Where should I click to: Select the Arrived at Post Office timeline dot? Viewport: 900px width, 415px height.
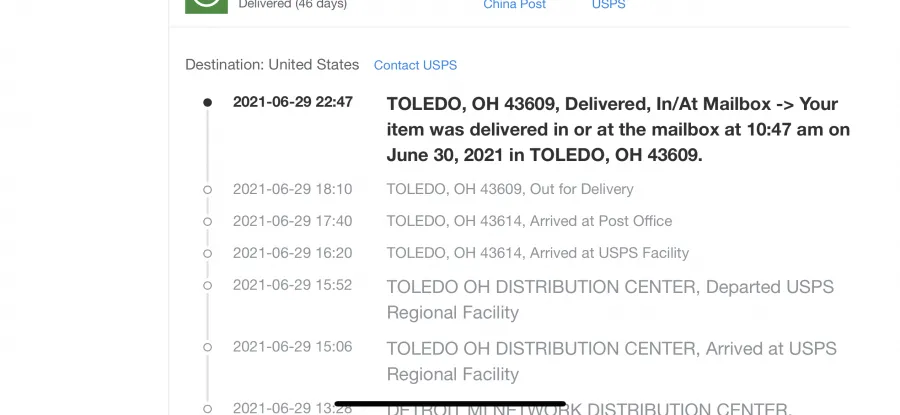(207, 222)
